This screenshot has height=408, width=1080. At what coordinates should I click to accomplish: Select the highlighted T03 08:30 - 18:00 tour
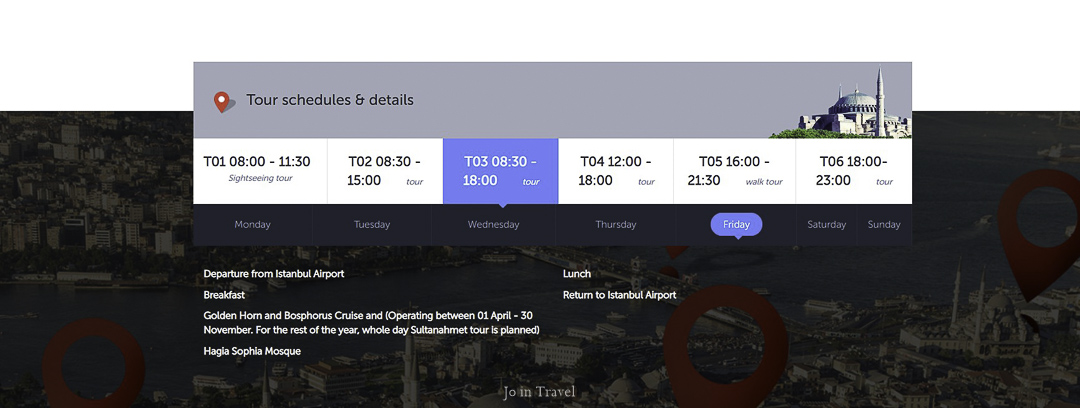click(500, 171)
